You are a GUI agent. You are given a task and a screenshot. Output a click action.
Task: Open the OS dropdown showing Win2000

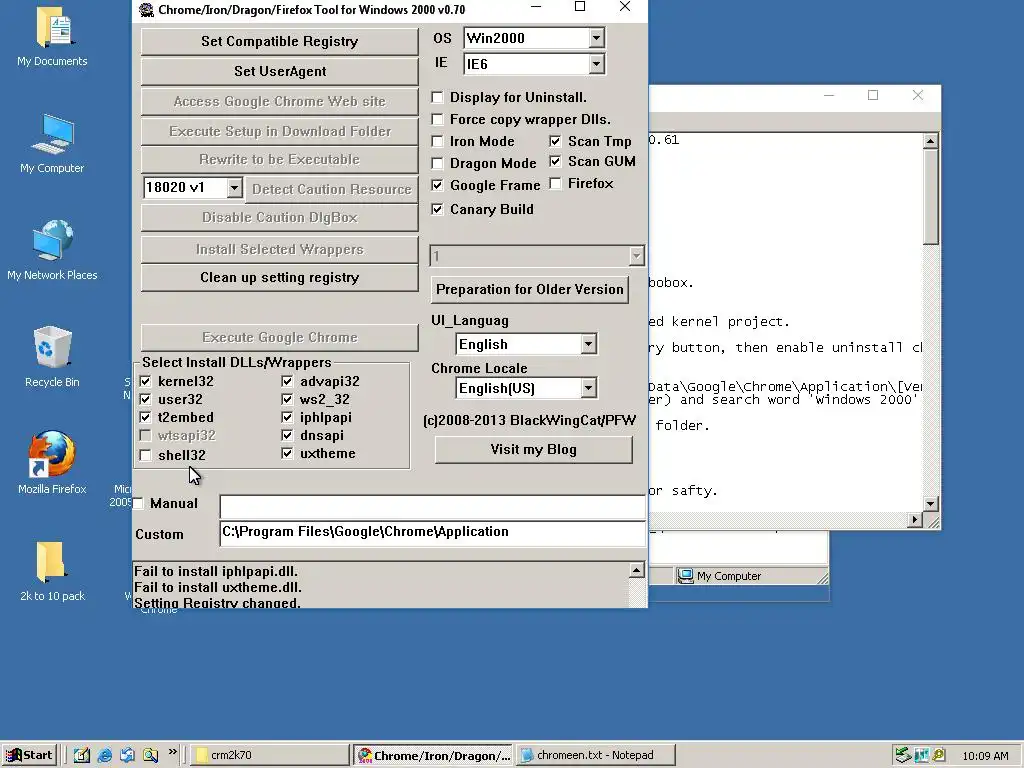pyautogui.click(x=596, y=39)
